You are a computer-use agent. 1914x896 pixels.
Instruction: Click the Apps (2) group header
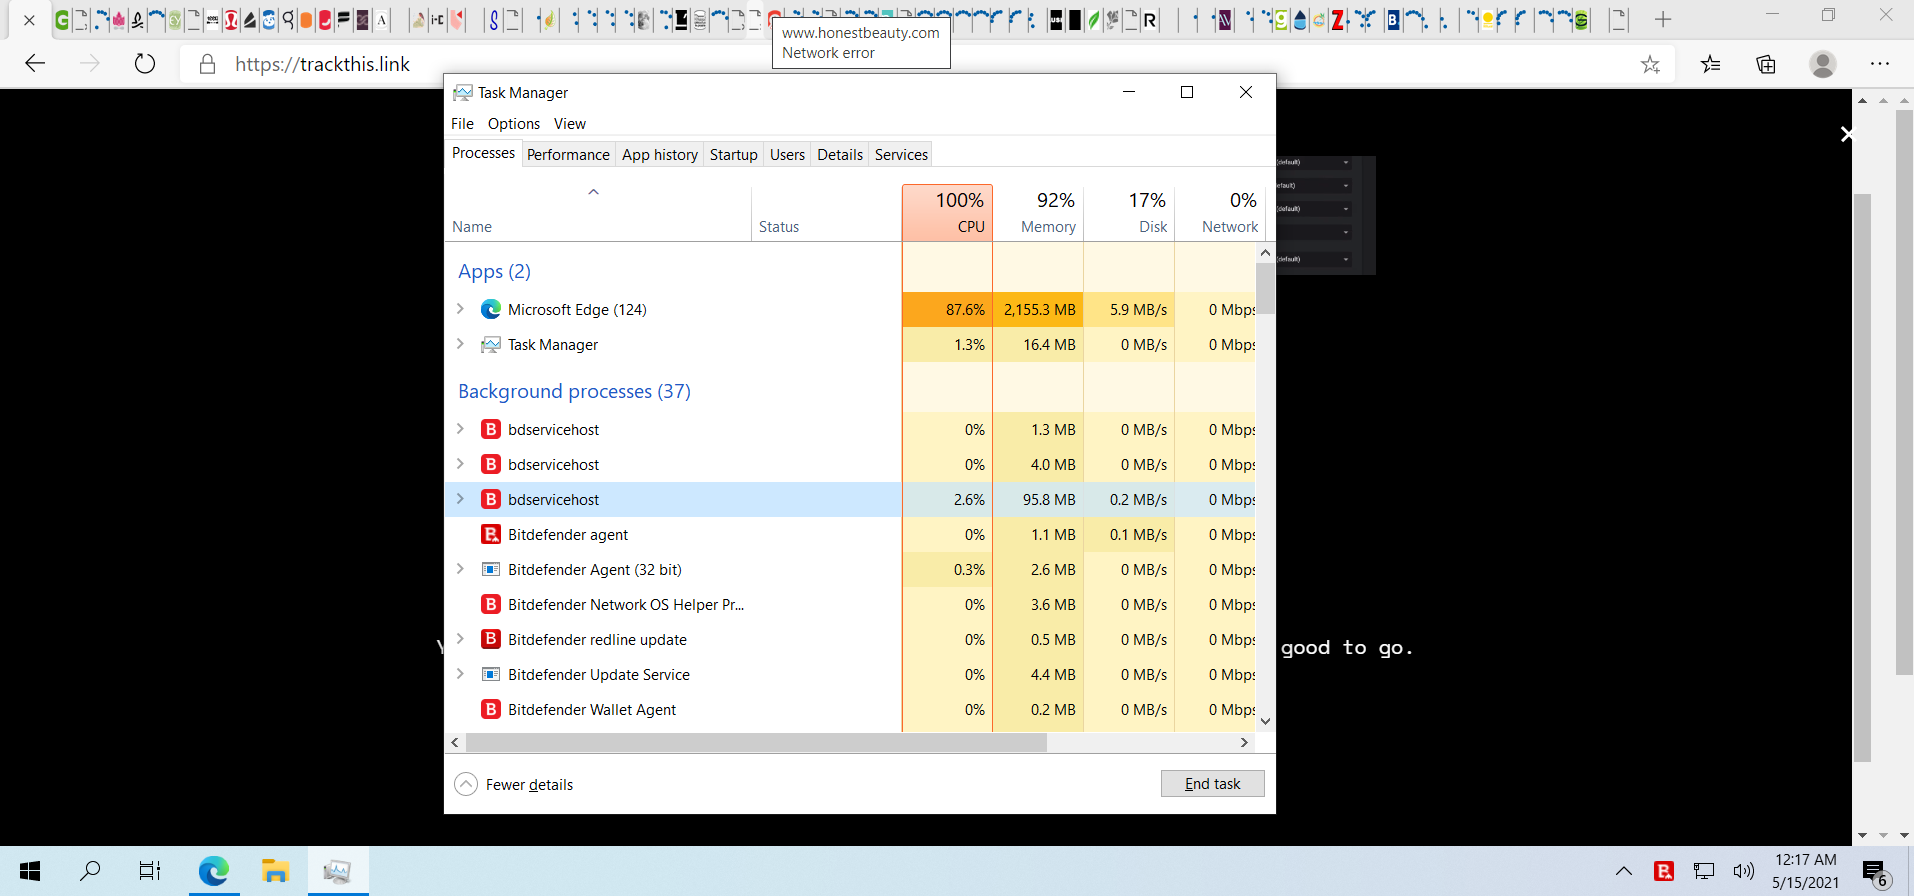494,271
